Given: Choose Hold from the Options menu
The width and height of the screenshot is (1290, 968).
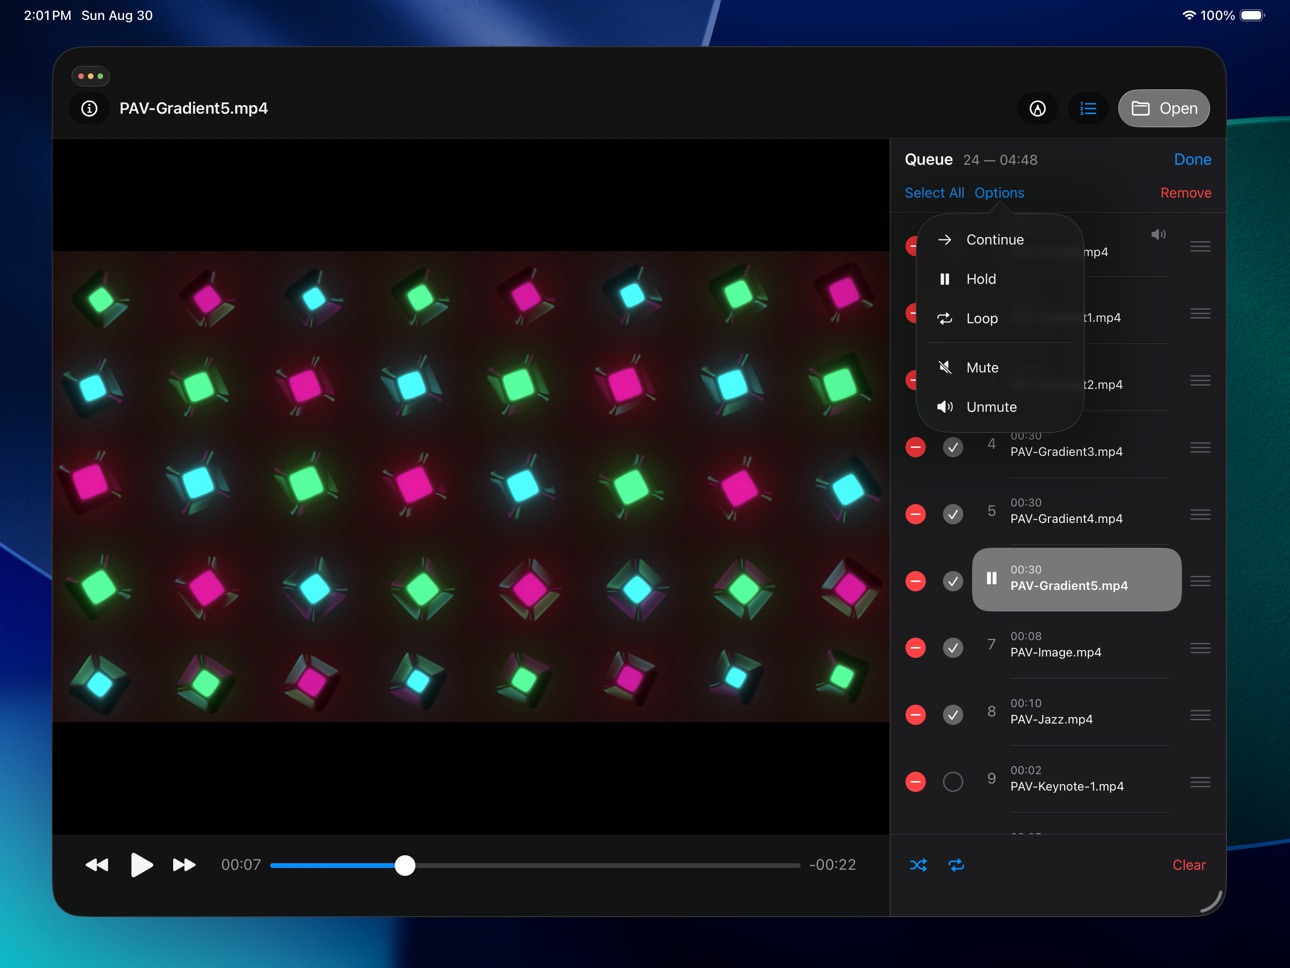Looking at the screenshot, I should pyautogui.click(x=999, y=279).
